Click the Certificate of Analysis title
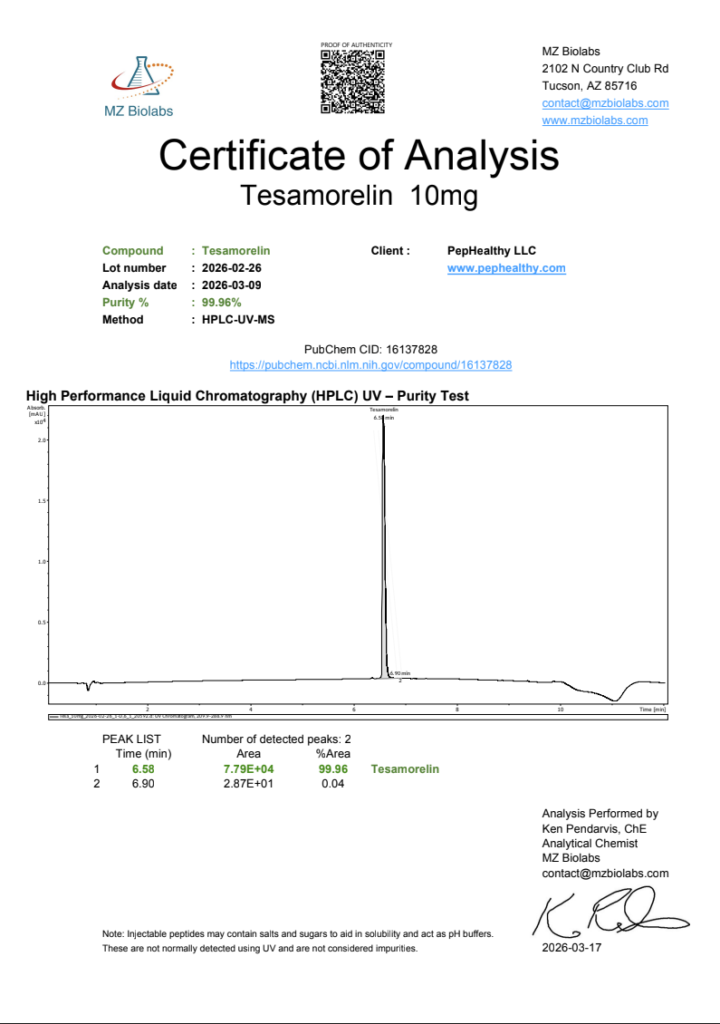This screenshot has height=1024, width=720. pyautogui.click(x=359, y=156)
